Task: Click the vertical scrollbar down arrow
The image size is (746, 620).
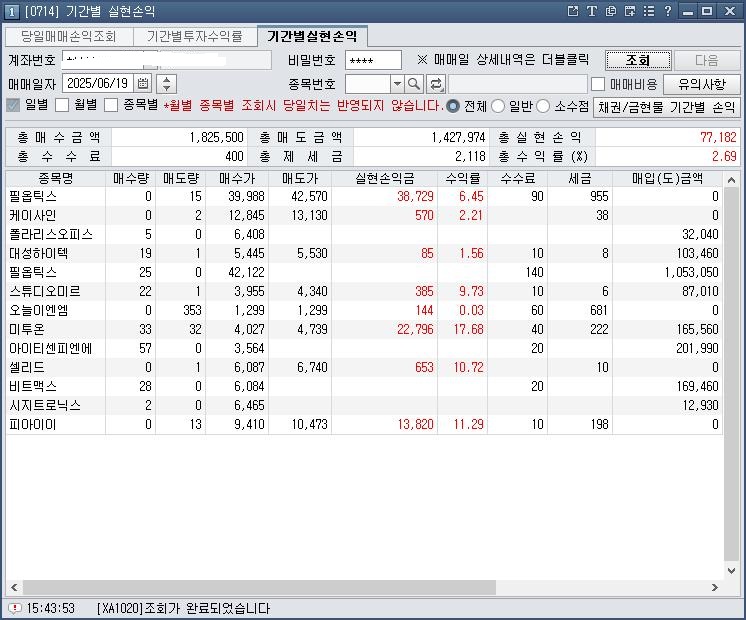Action: (x=732, y=570)
